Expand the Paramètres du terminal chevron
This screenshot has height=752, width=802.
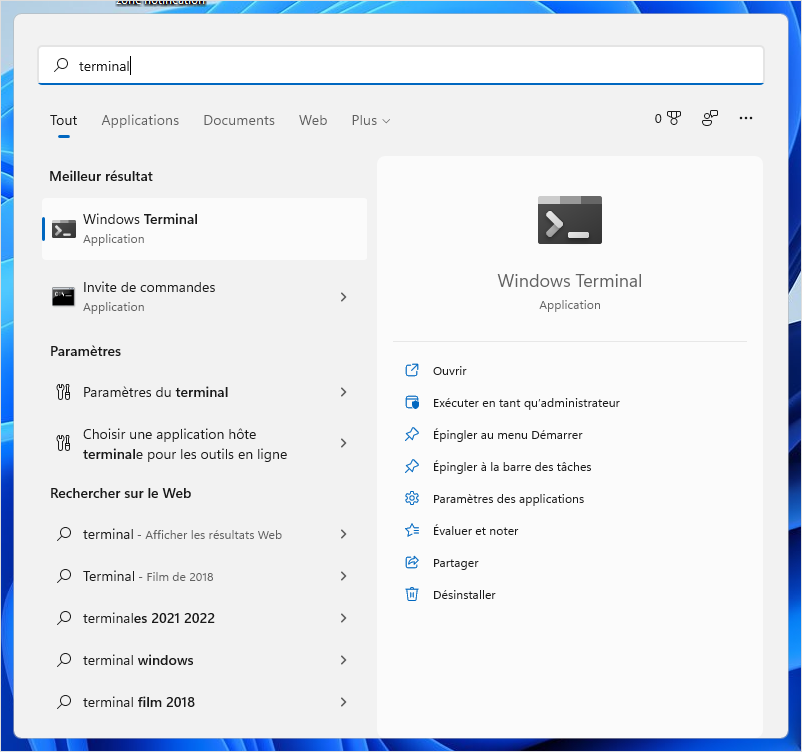[x=343, y=392]
